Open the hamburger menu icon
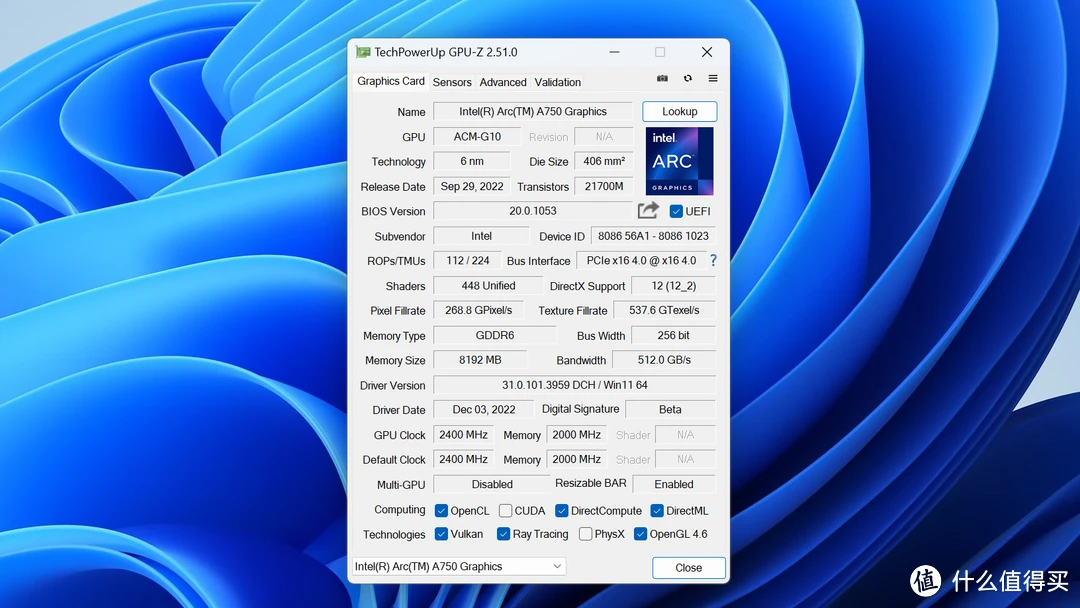The image size is (1080, 608). coord(713,78)
